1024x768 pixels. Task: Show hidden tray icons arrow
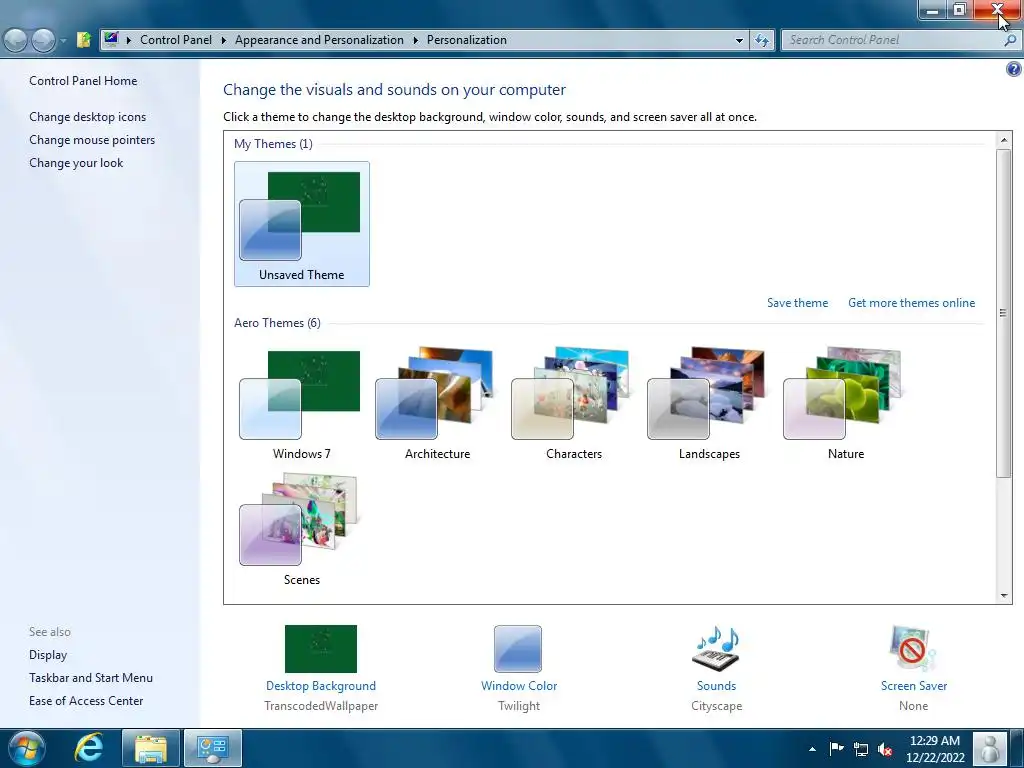812,749
